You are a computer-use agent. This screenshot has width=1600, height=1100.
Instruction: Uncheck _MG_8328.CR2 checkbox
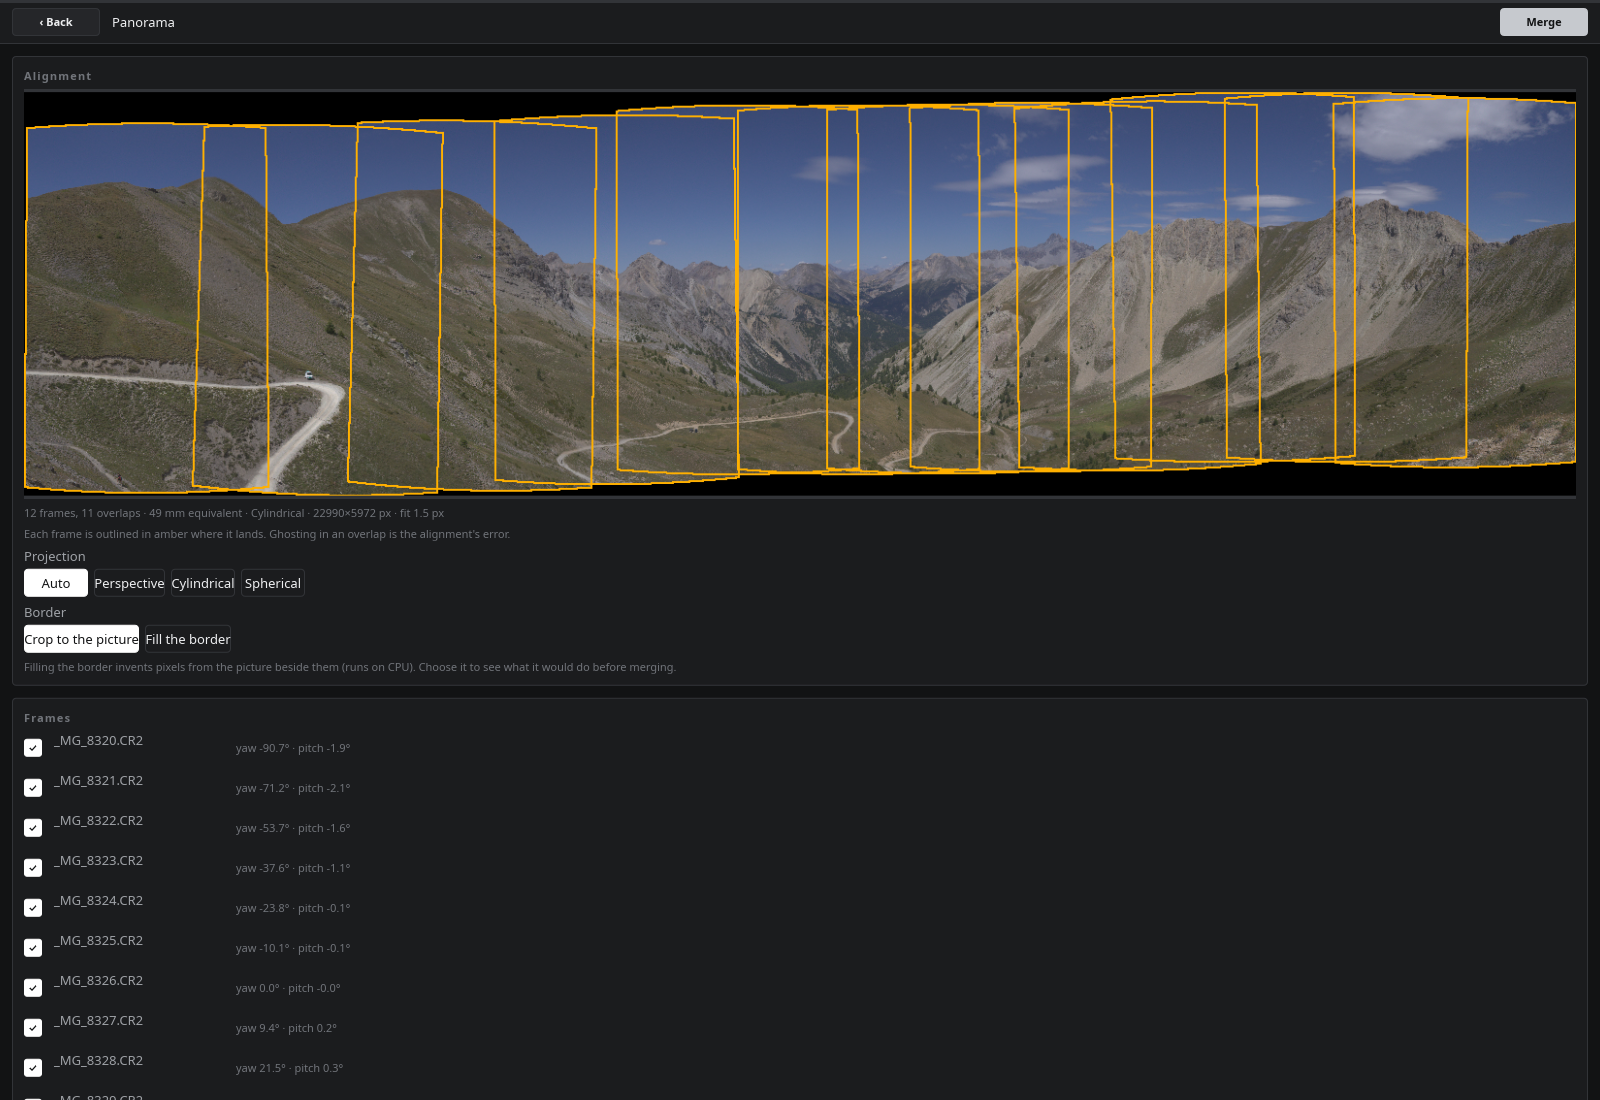[33, 1068]
